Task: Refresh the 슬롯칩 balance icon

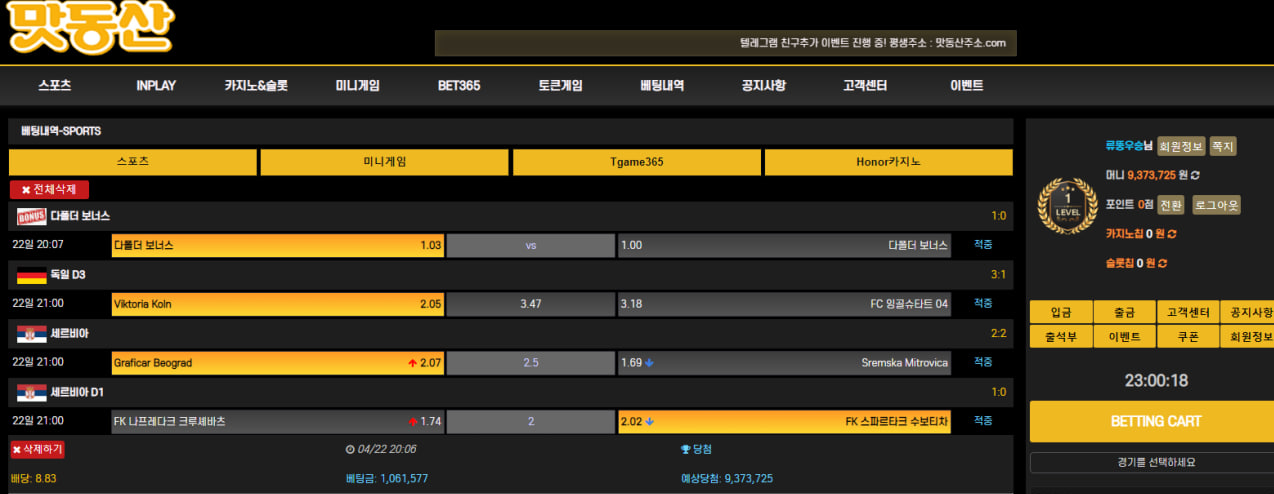Action: pos(1163,263)
